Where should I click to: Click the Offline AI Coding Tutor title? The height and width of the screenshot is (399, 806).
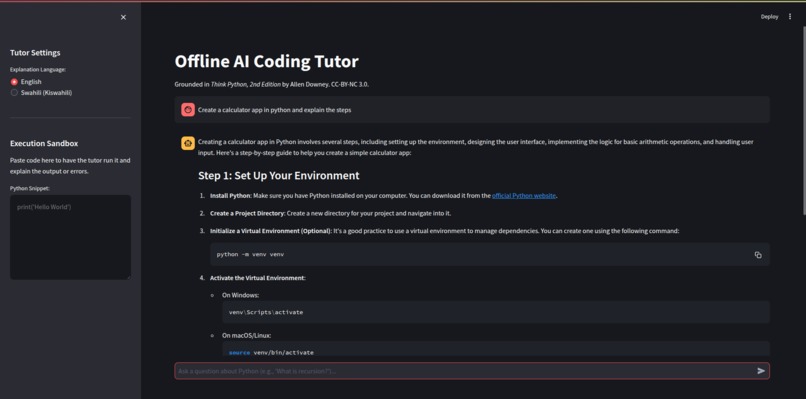pos(266,61)
